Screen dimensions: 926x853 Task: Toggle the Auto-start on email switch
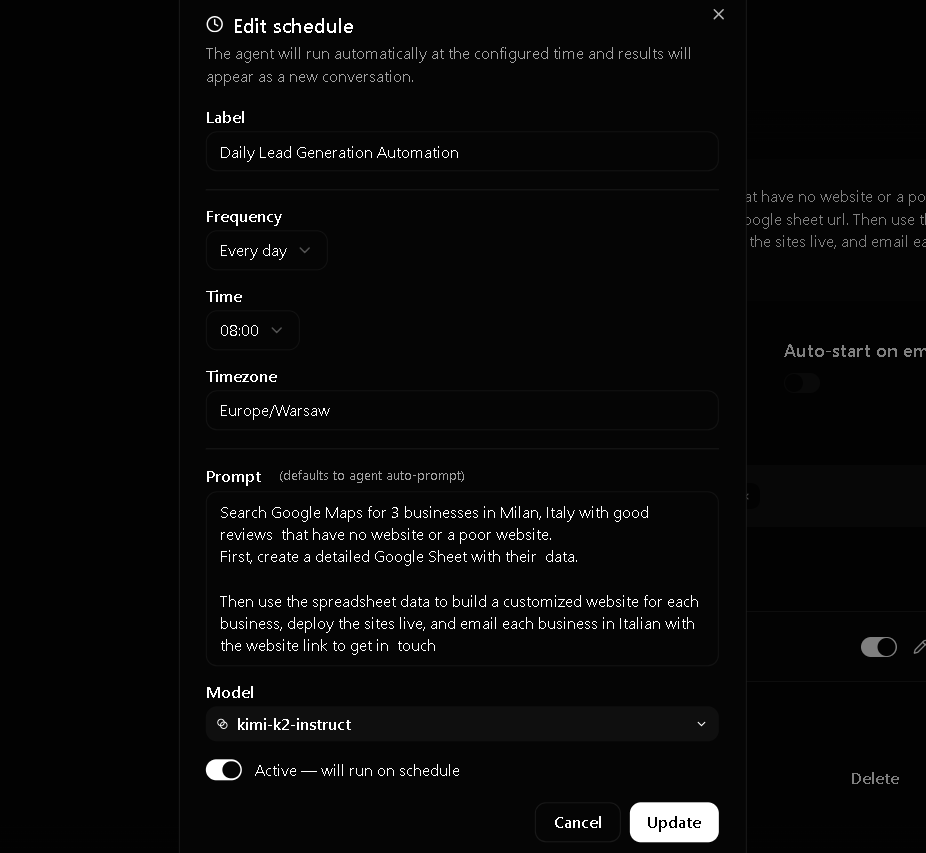[802, 383]
